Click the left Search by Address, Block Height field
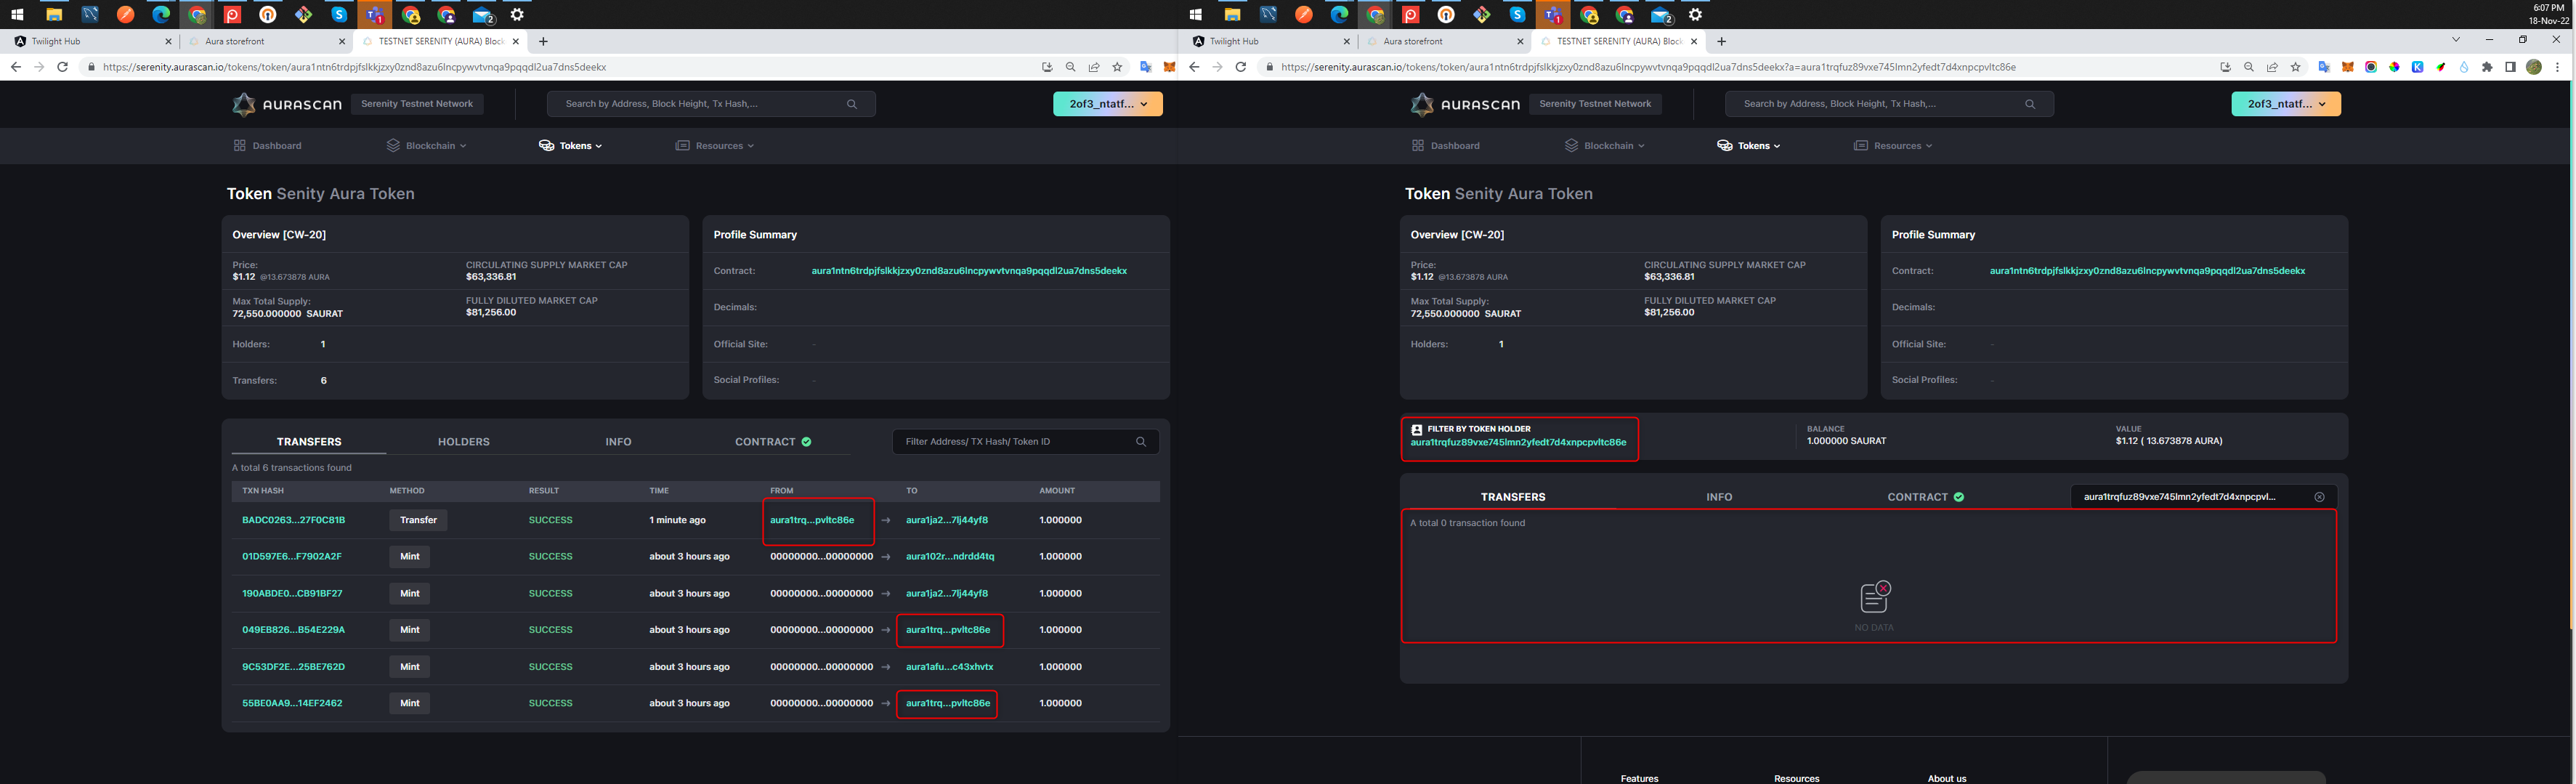This screenshot has width=2576, height=784. pos(711,104)
